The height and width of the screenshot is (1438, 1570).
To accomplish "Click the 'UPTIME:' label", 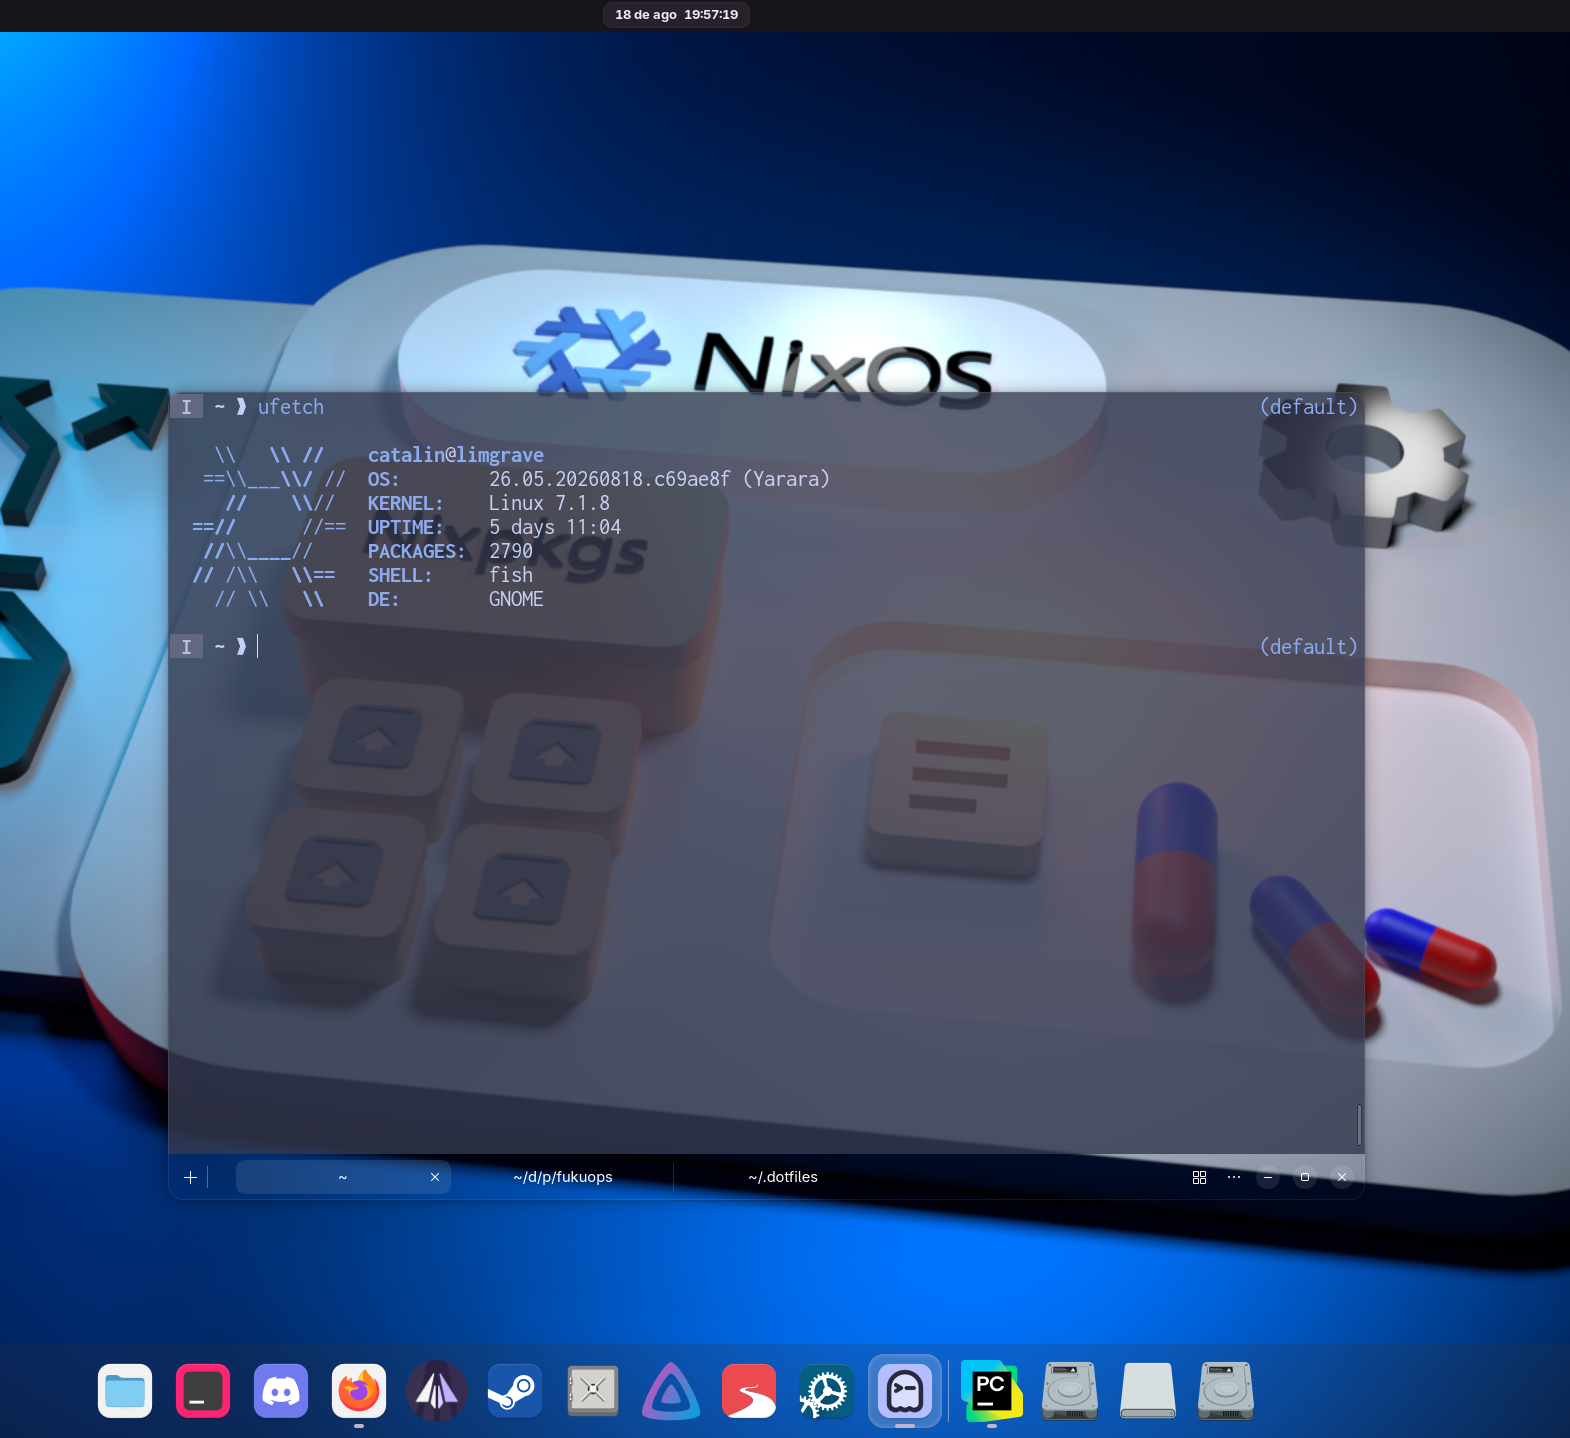I will (x=406, y=527).
